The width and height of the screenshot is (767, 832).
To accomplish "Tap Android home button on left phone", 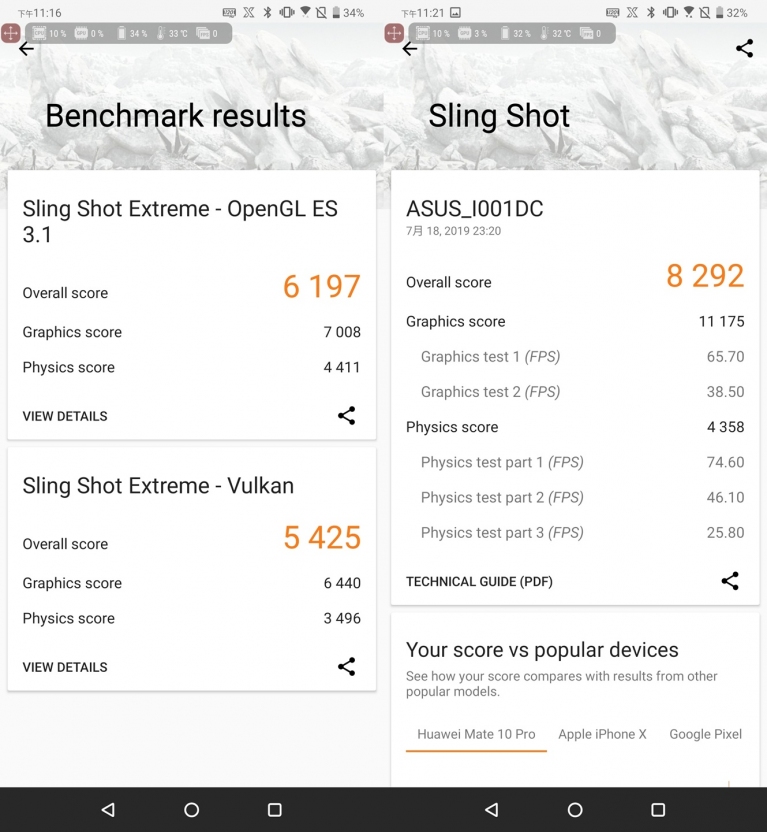I will click(191, 810).
